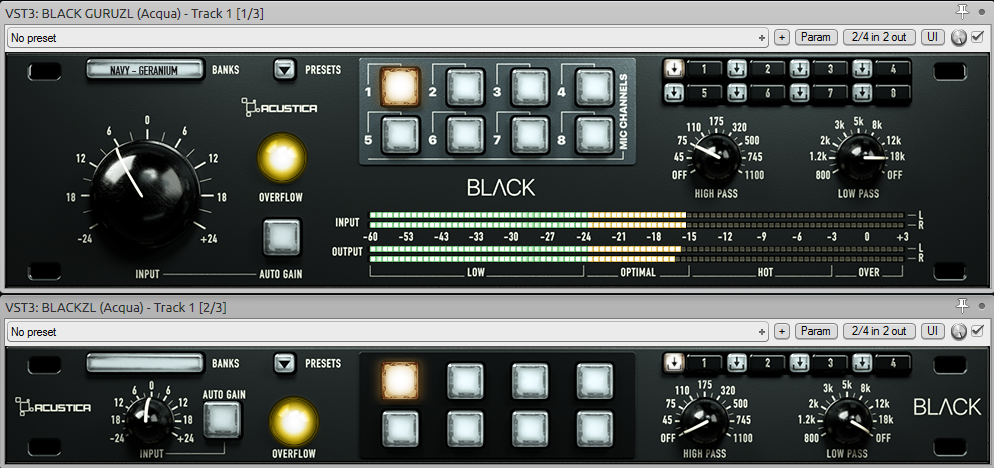Click Acustica logo in BLACK GURUZL
This screenshot has width=994, height=468.
pos(279,108)
